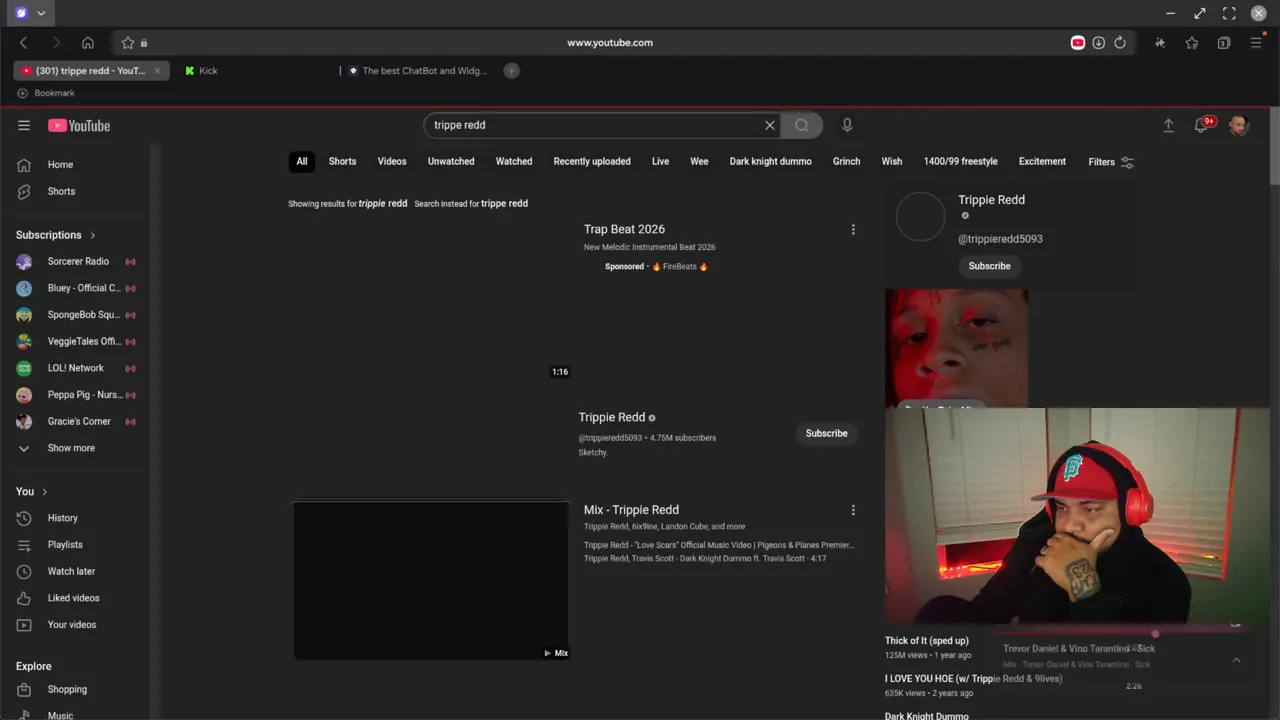Start voice search with the microphone icon
Image resolution: width=1280 pixels, height=720 pixels.
pyautogui.click(x=847, y=125)
